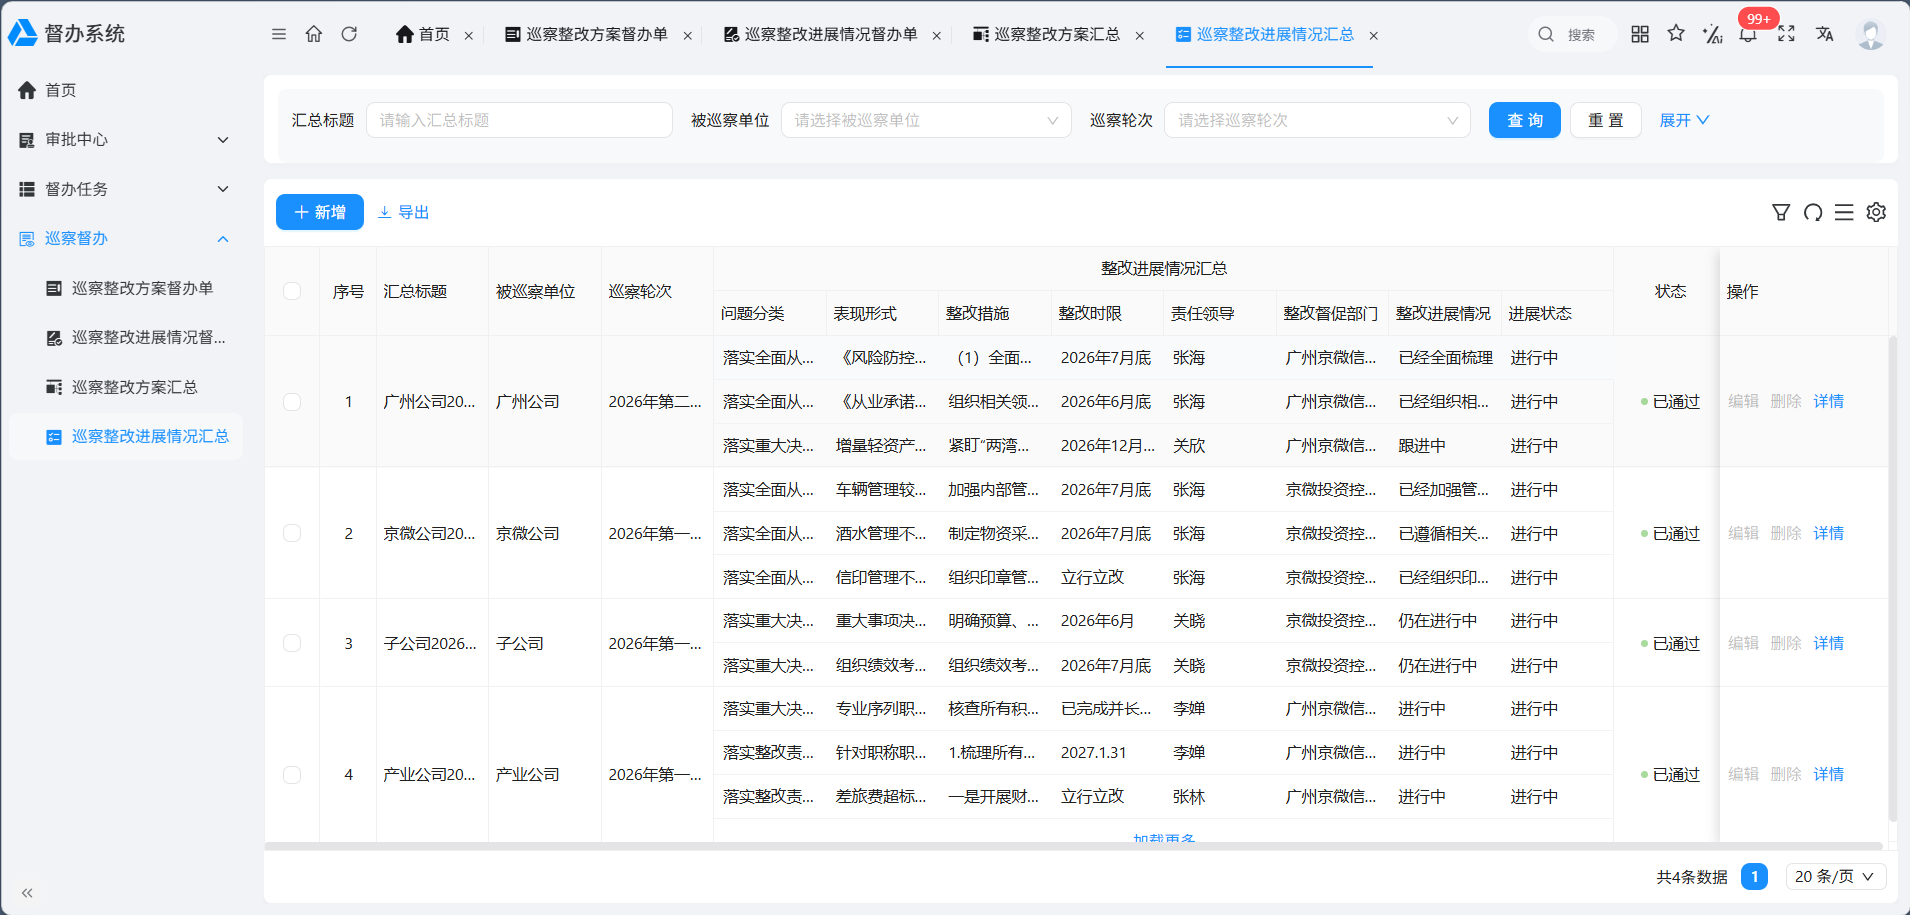Click the favorites star icon
The height and width of the screenshot is (915, 1910).
coord(1676,34)
